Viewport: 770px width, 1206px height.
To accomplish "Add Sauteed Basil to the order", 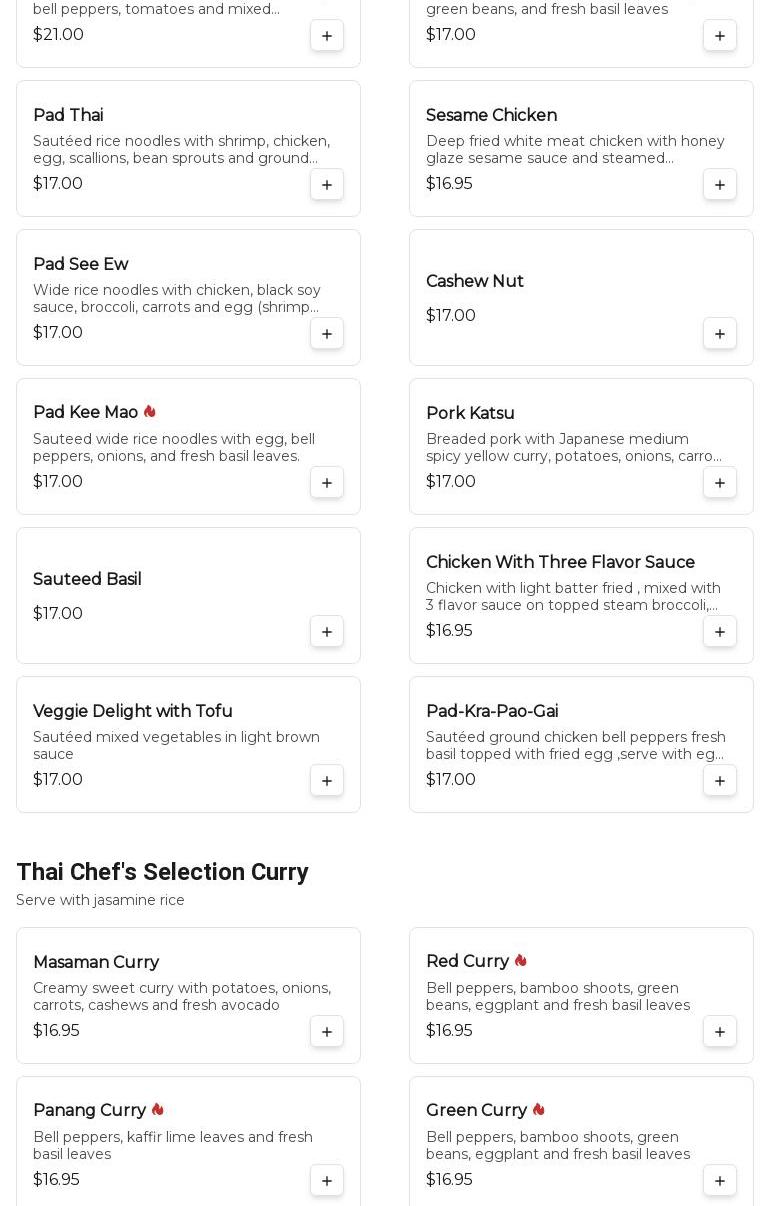I will point(327,631).
